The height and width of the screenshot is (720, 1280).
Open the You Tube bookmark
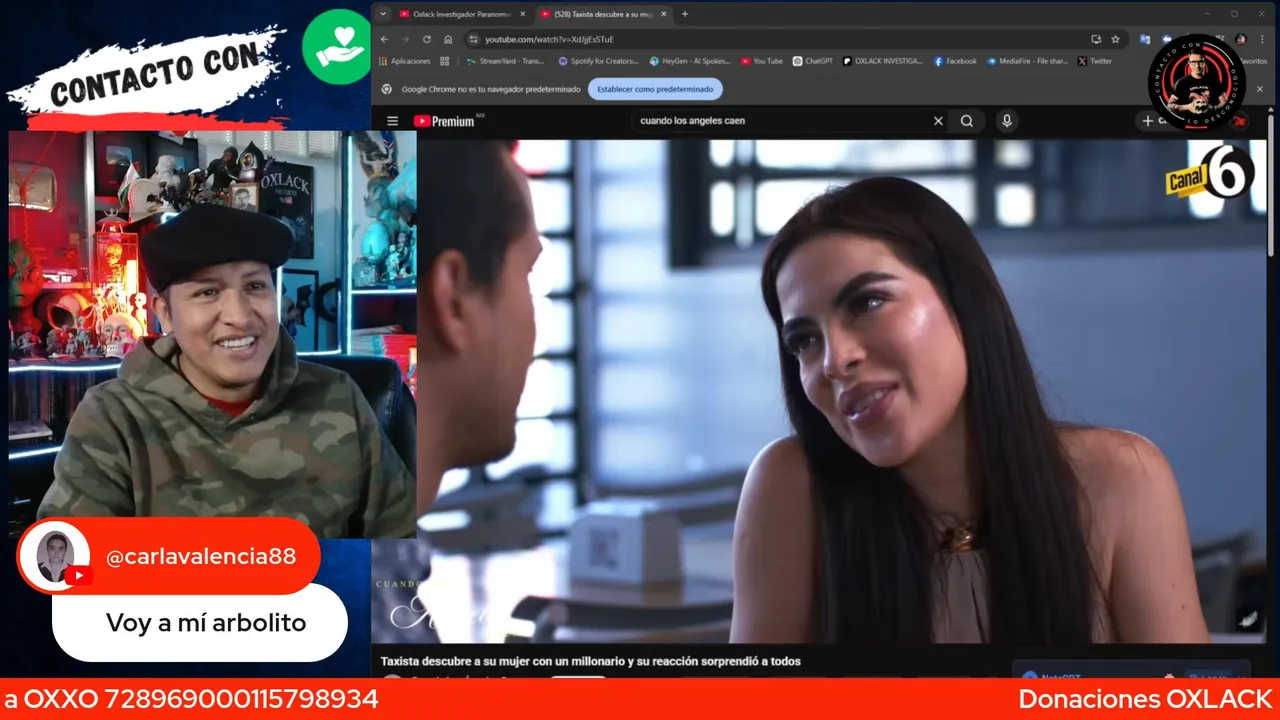762,61
